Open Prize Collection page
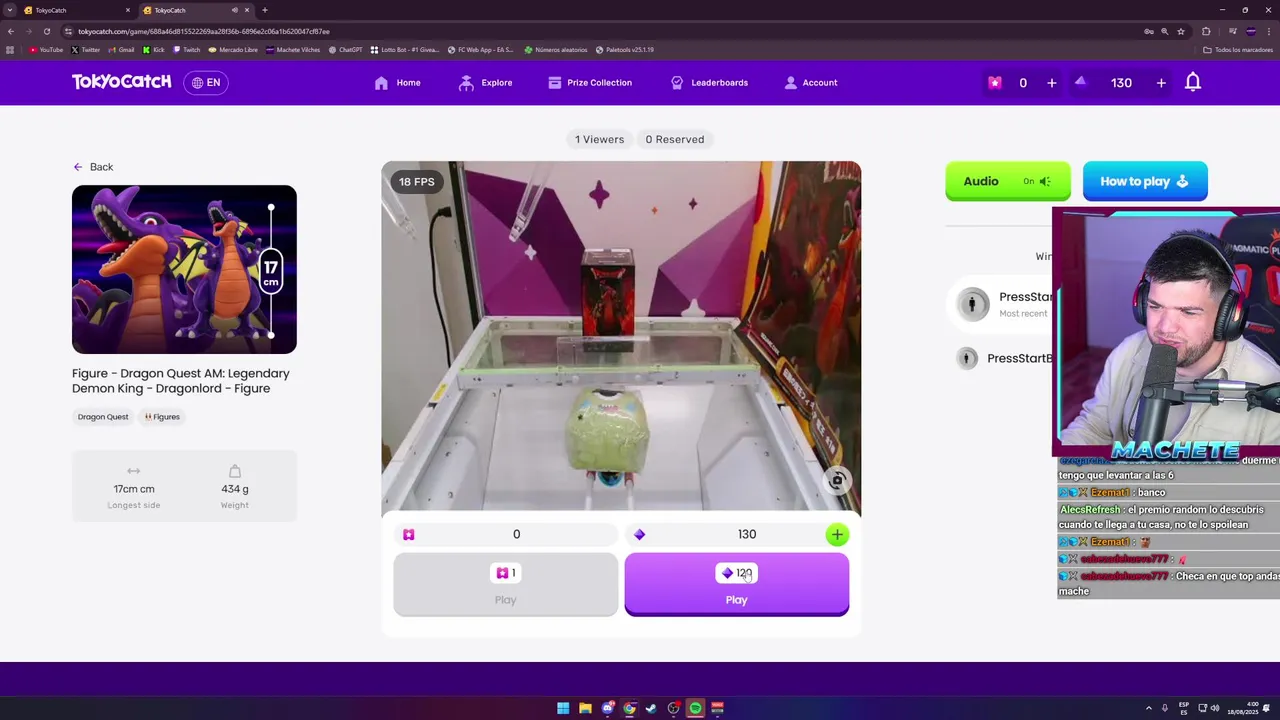This screenshot has height=720, width=1280. point(590,83)
